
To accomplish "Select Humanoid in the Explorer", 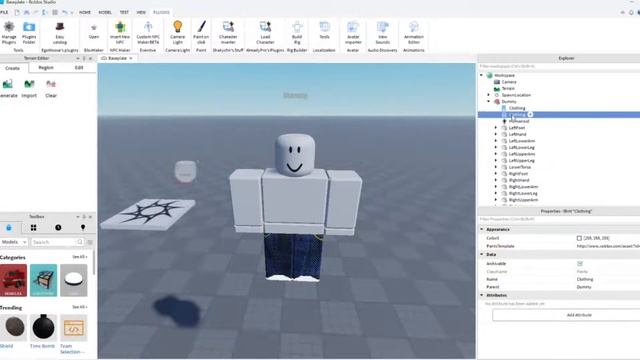I will tap(519, 121).
